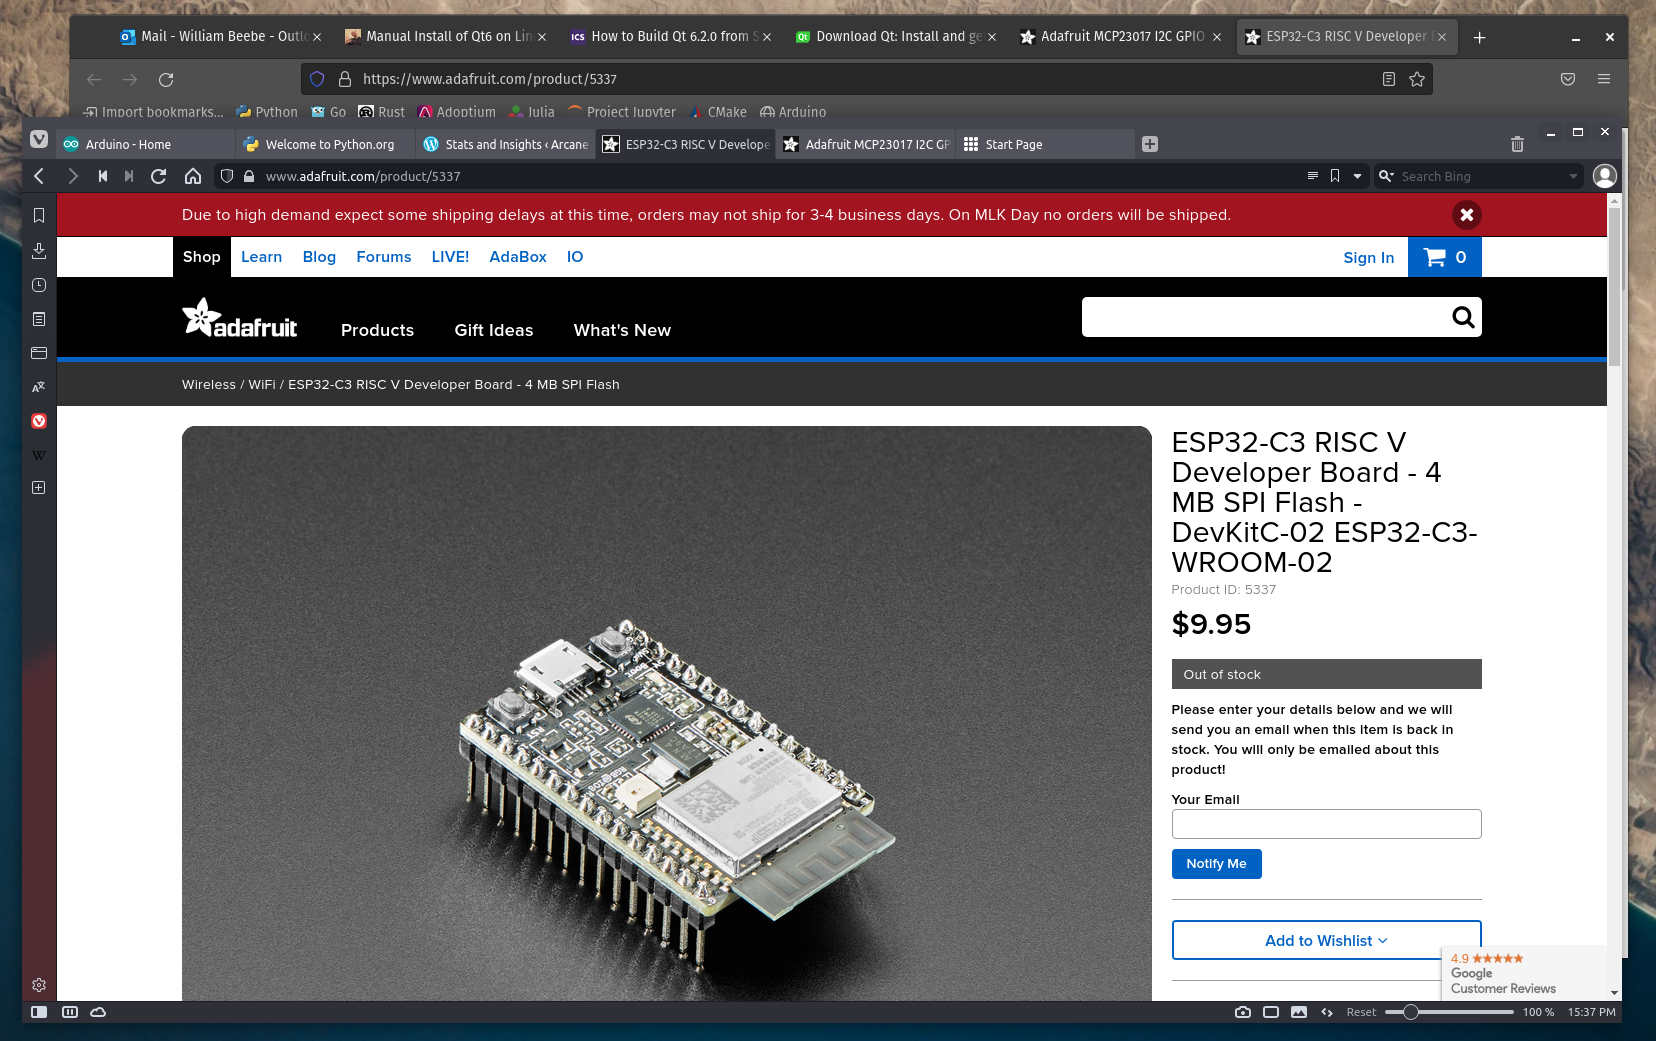This screenshot has height=1041, width=1656.
Task: Click the adafruit logo
Action: tap(240, 318)
